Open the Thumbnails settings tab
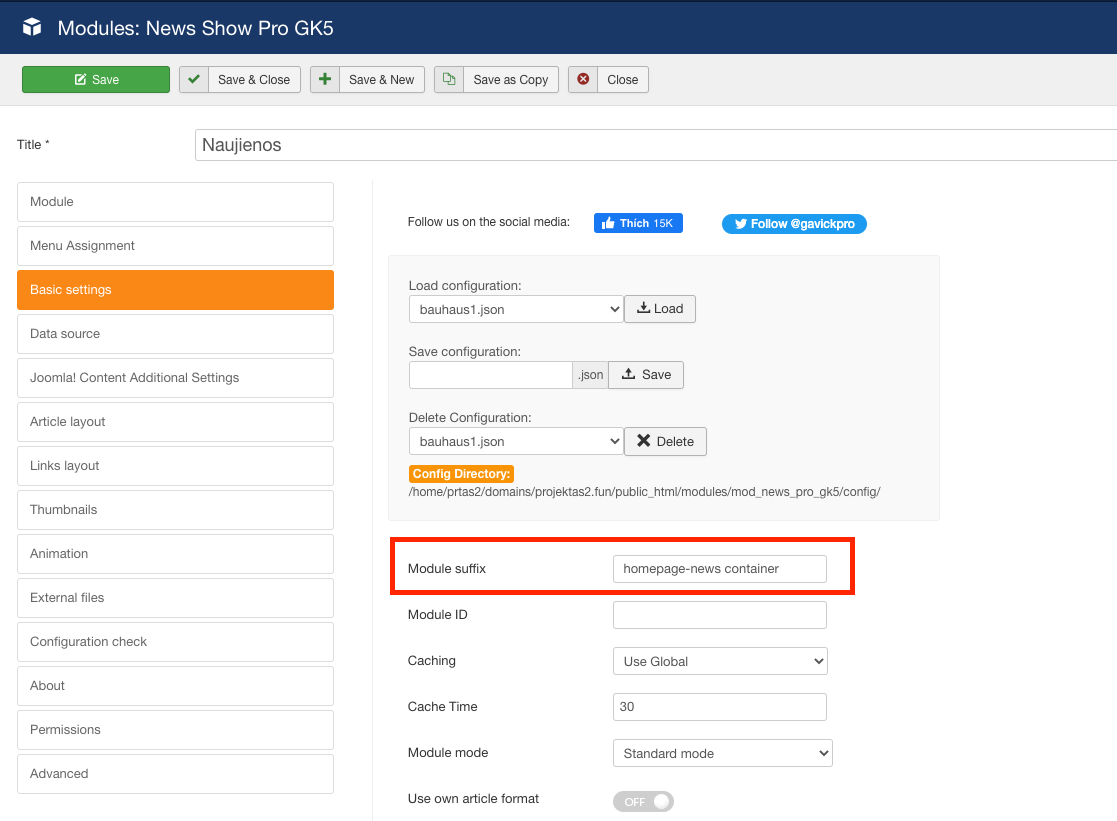This screenshot has width=1117, height=821. pyautogui.click(x=175, y=510)
